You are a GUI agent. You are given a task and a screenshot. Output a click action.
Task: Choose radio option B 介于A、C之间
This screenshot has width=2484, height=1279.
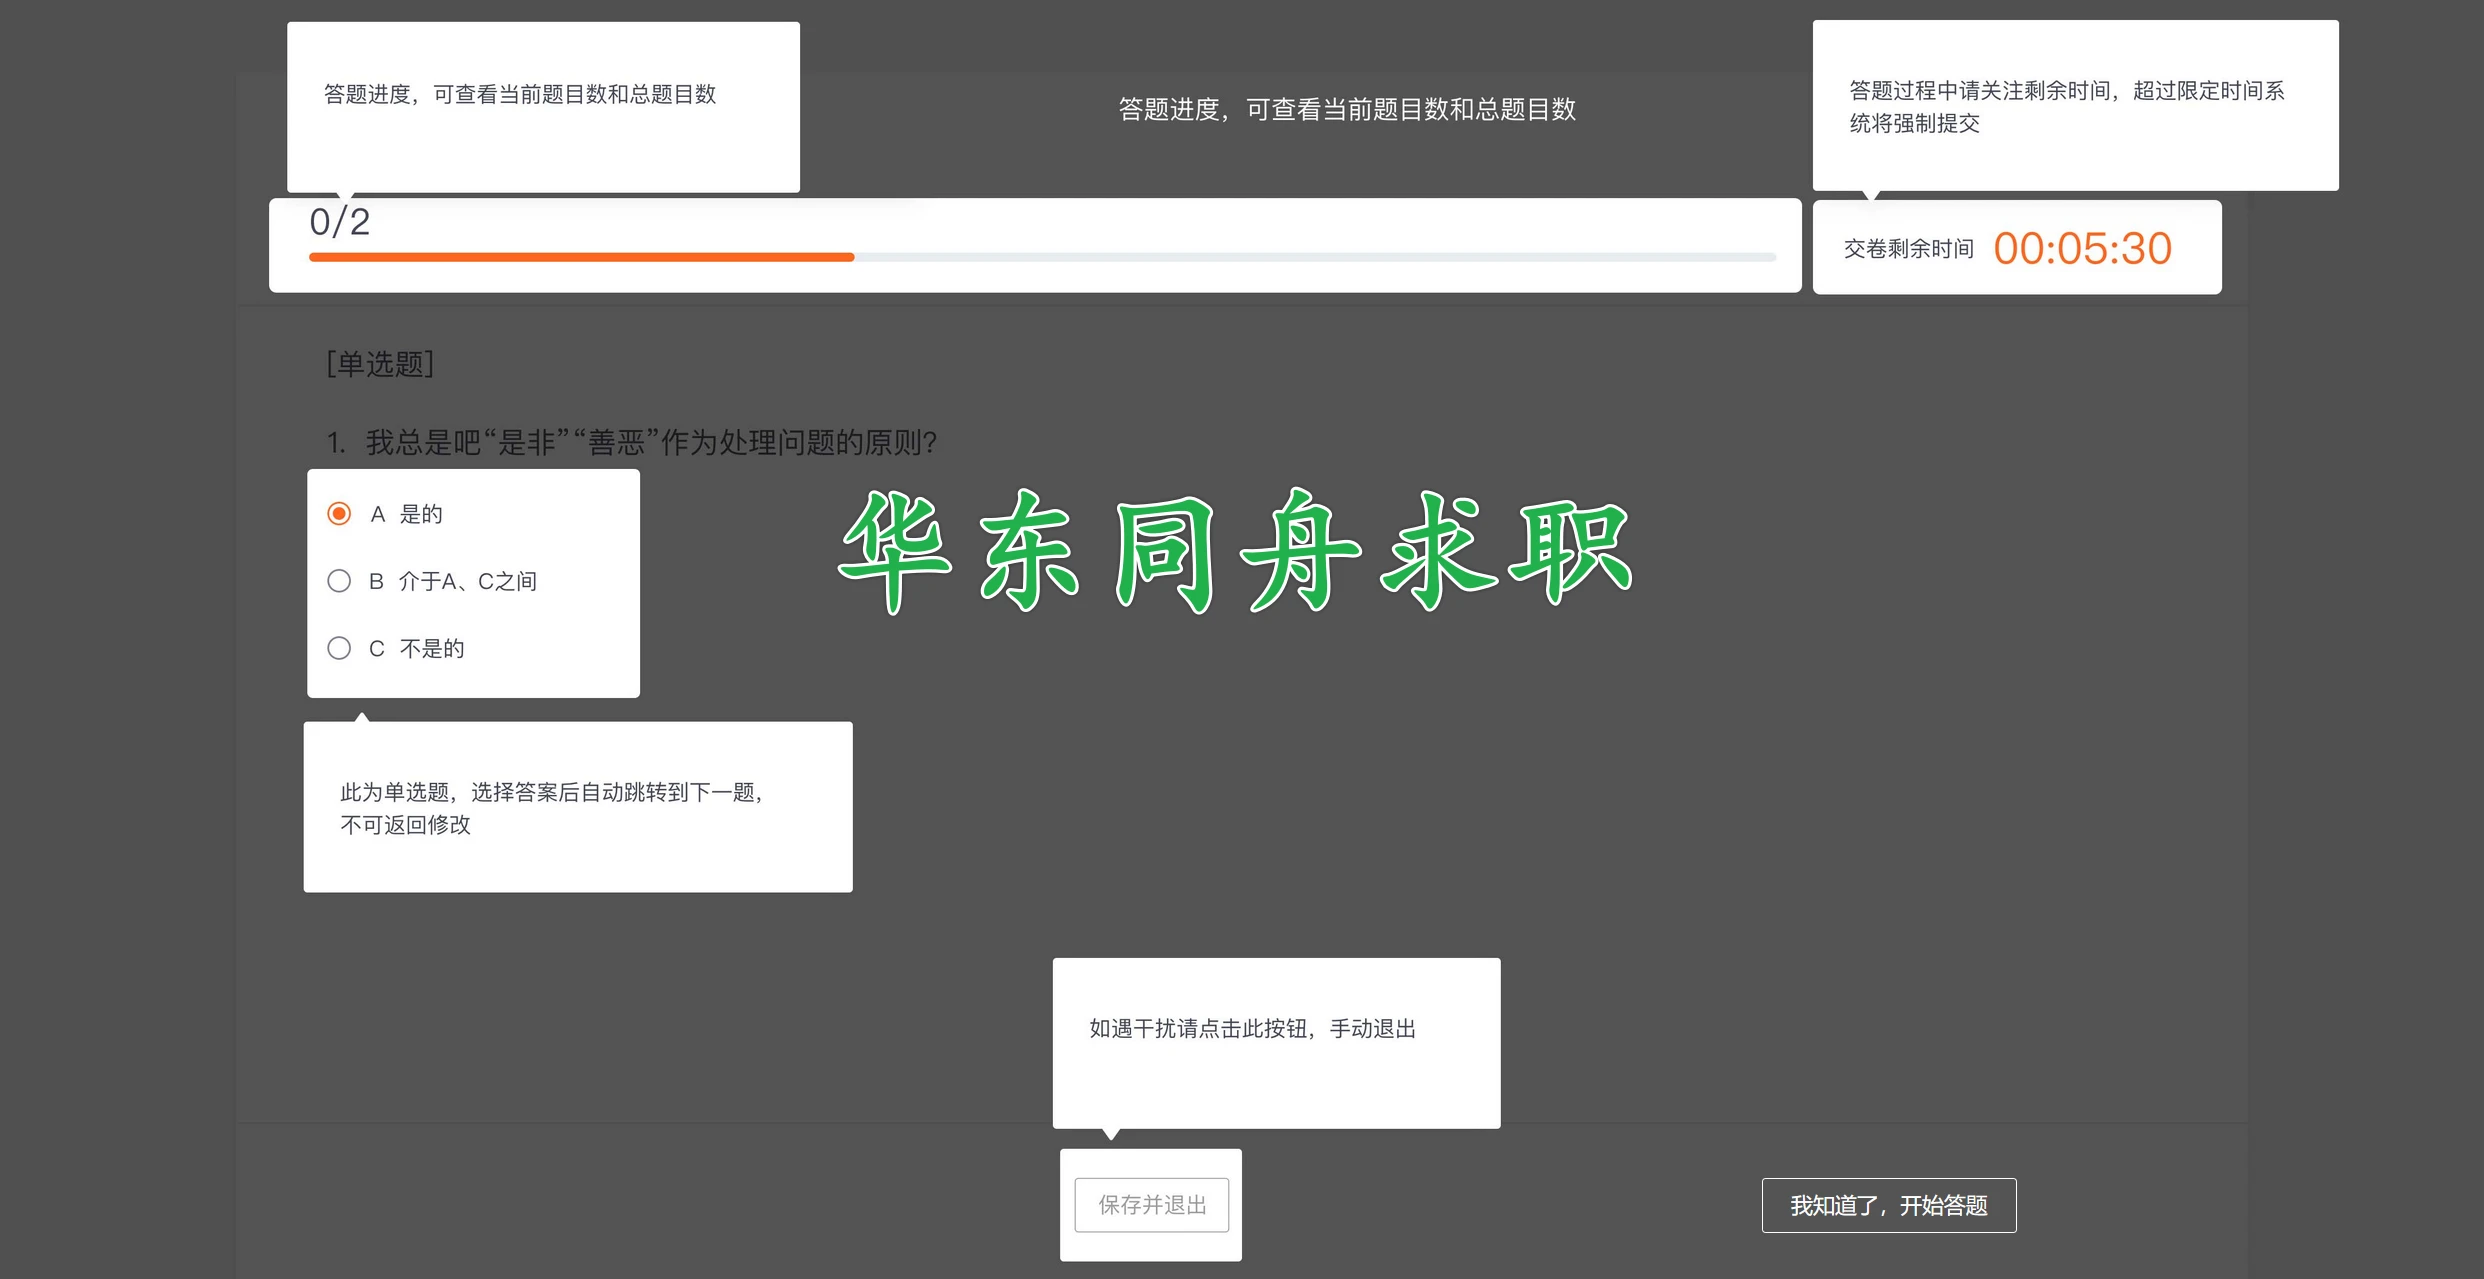tap(339, 581)
